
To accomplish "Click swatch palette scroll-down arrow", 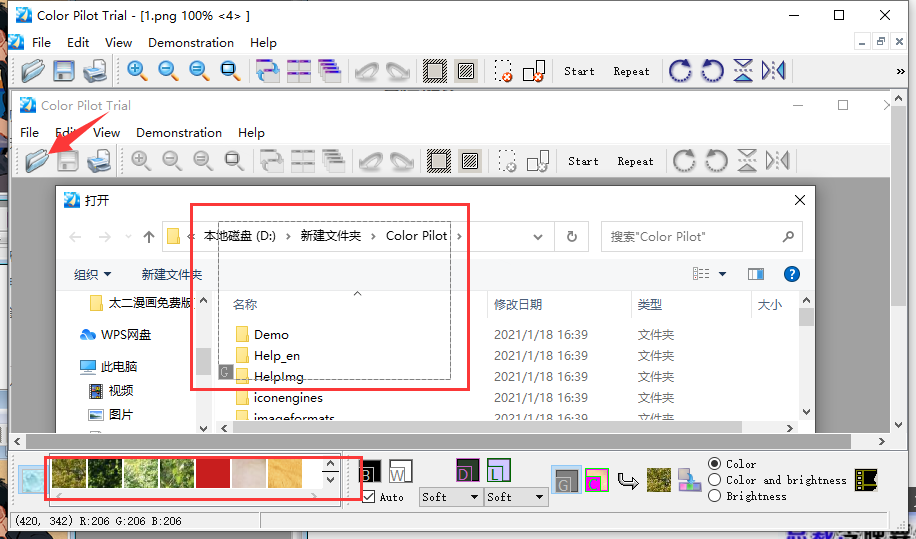I will pyautogui.click(x=331, y=480).
